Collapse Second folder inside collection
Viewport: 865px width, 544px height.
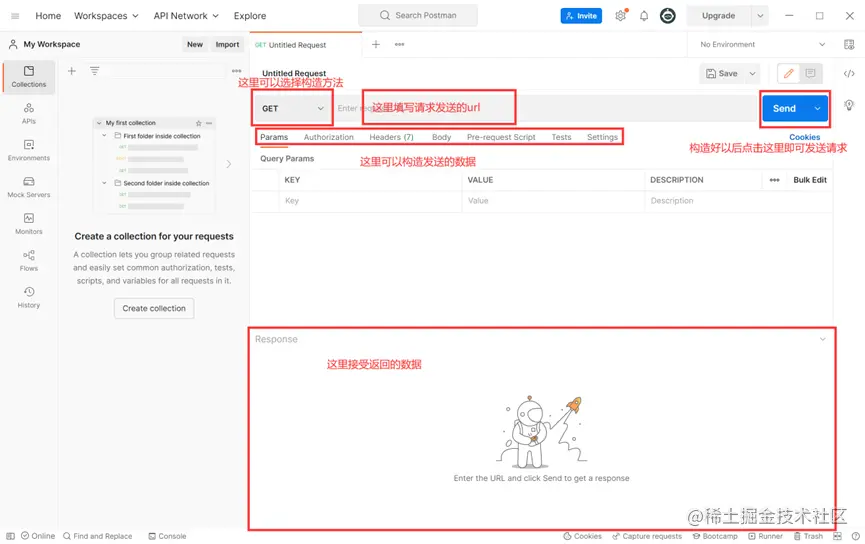[104, 183]
